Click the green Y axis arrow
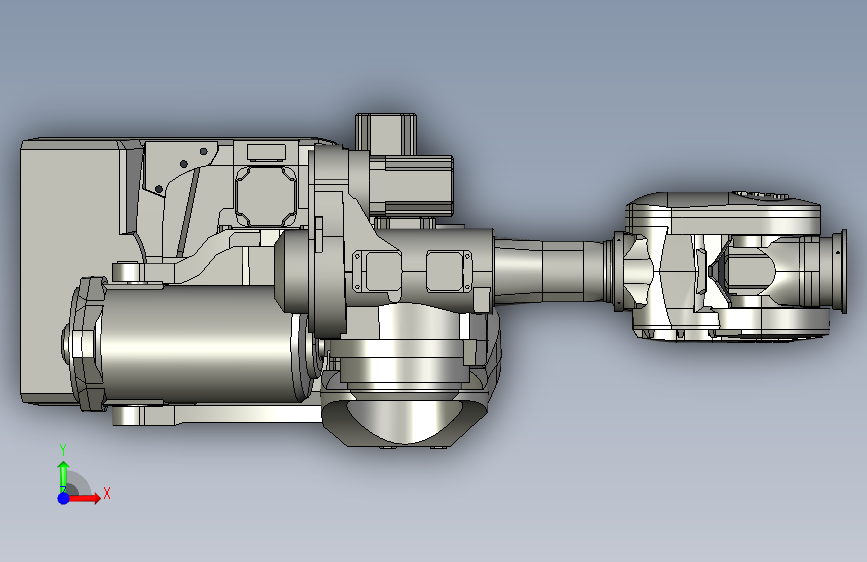The width and height of the screenshot is (867, 562). click(64, 475)
